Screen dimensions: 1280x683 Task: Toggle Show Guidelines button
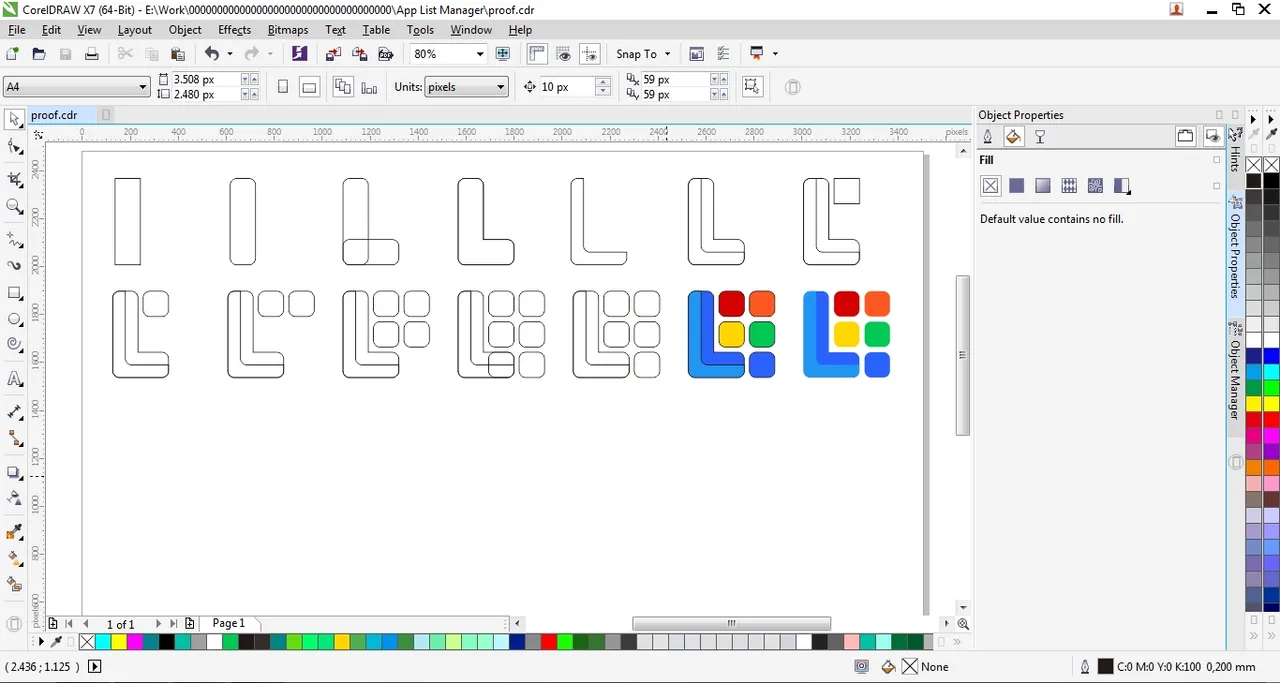tap(590, 54)
